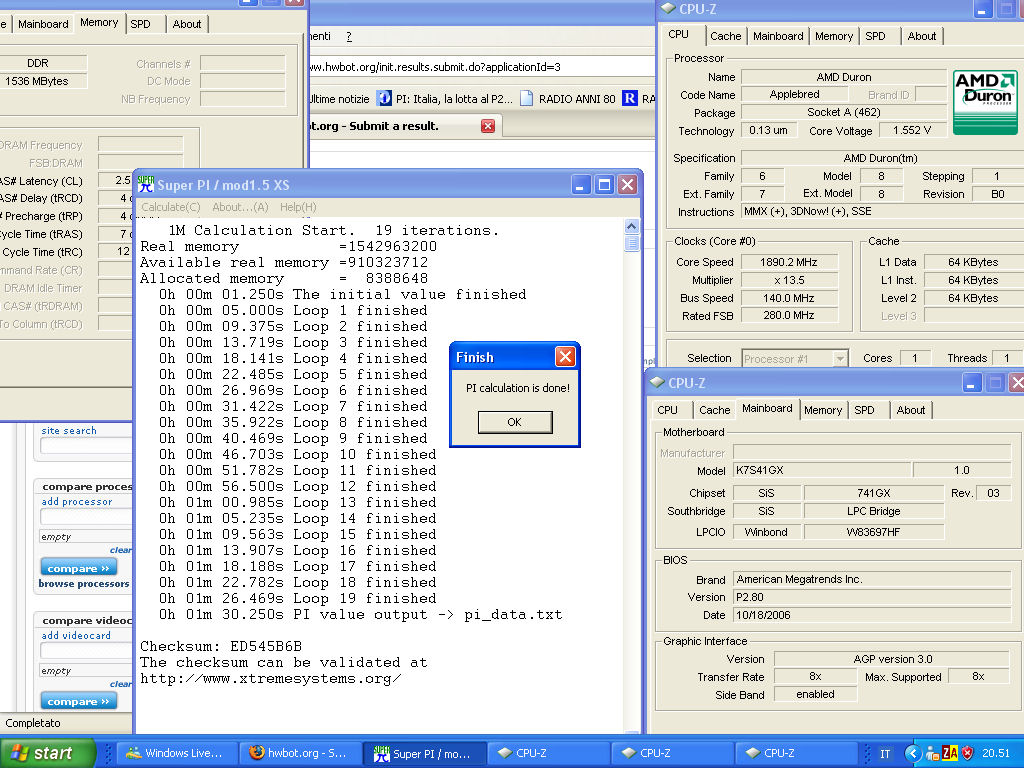The width and height of the screenshot is (1024, 768).
Task: Open Calculate(C) menu in Super PI
Action: (170, 207)
